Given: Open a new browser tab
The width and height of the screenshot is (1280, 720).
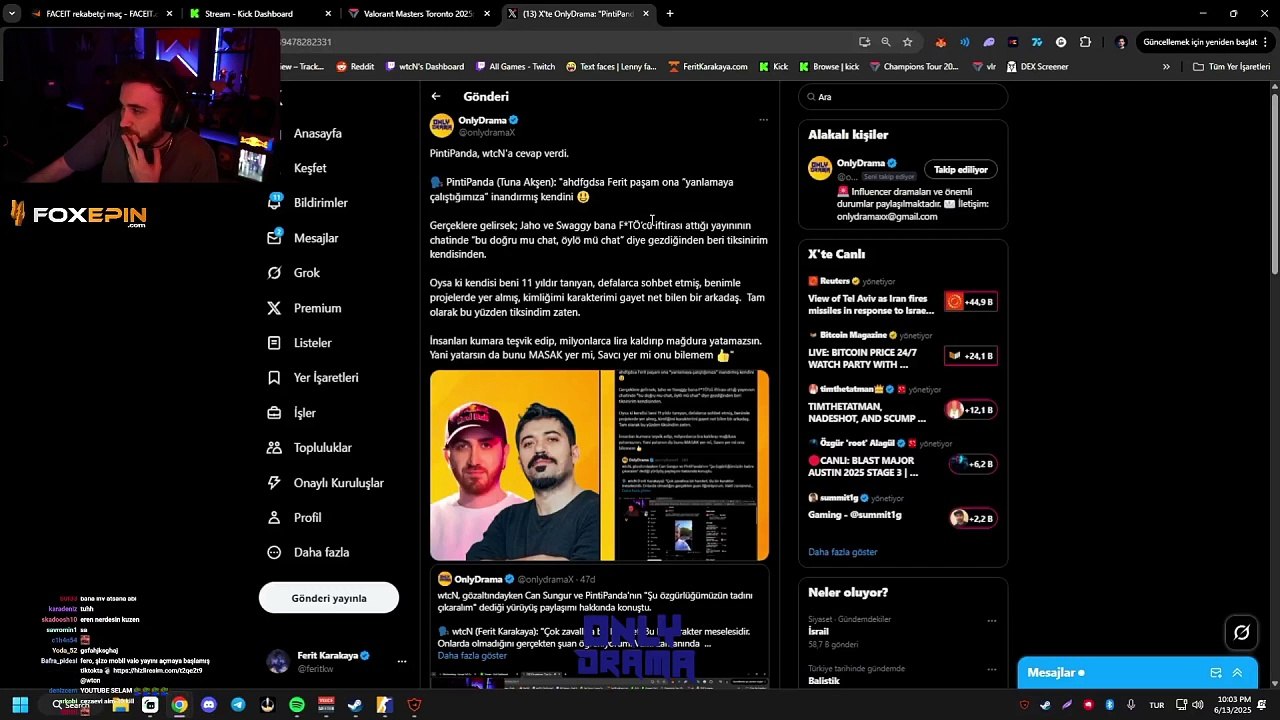Looking at the screenshot, I should [x=670, y=14].
